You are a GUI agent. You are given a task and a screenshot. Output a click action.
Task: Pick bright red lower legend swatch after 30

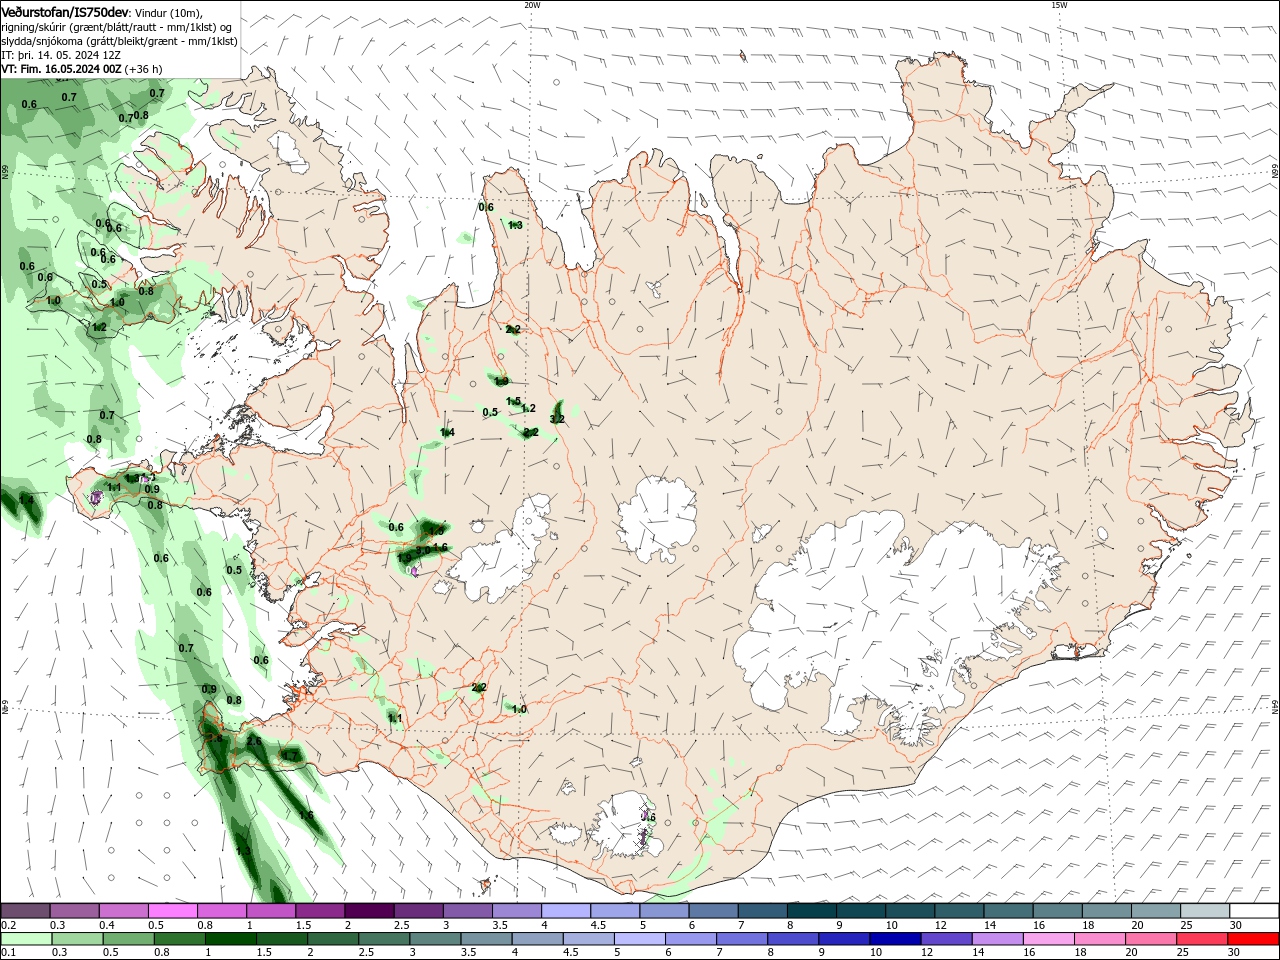1253,939
